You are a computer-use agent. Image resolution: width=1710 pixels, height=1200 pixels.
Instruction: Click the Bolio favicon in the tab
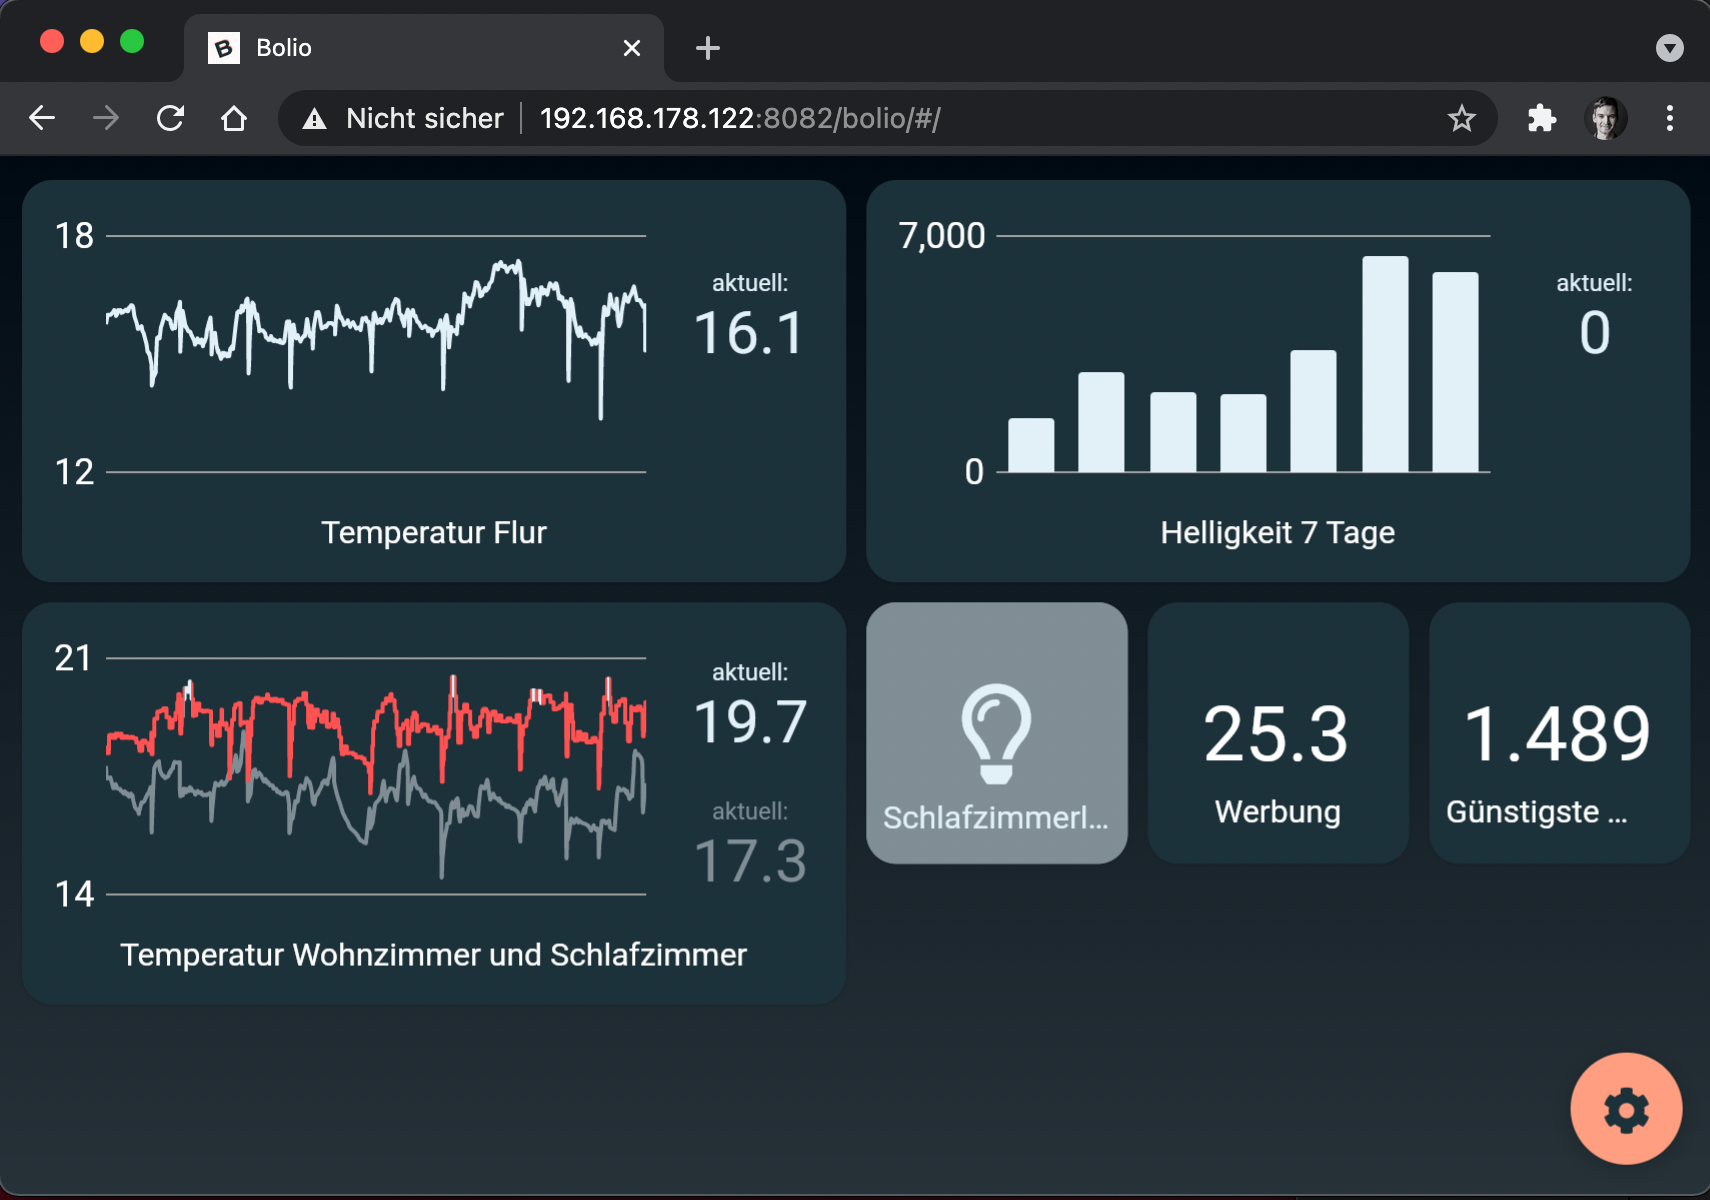(224, 48)
